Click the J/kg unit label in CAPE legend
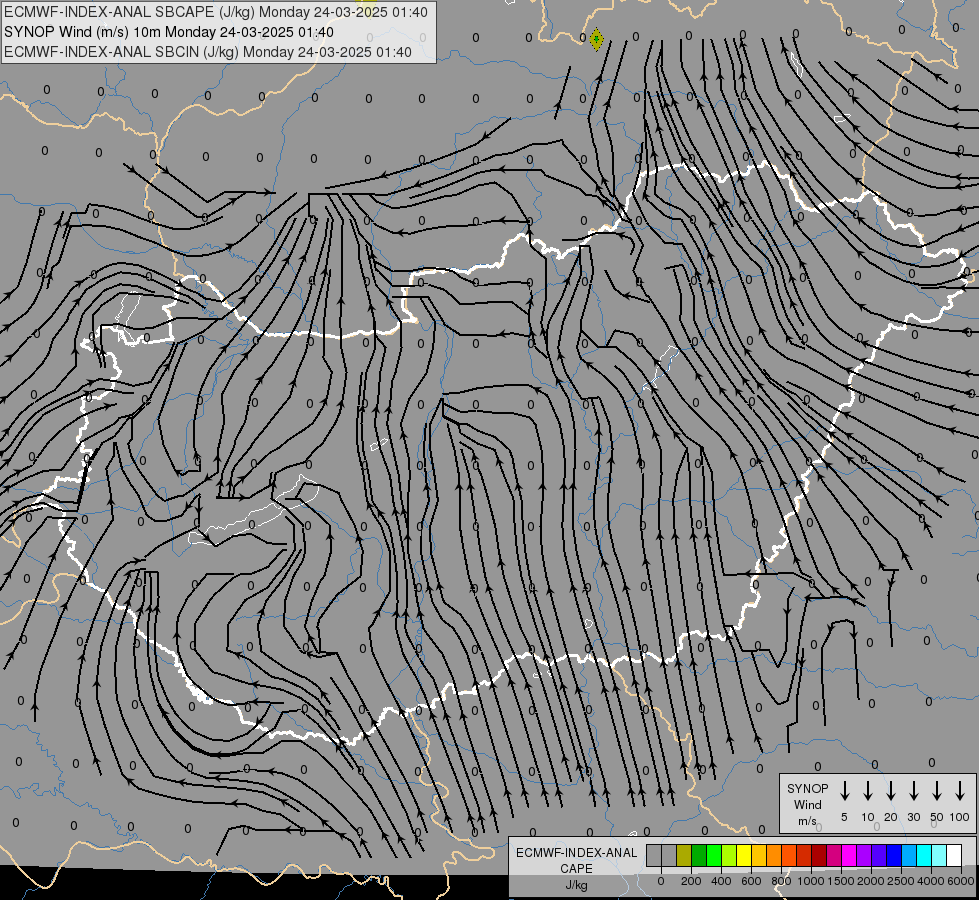 576,885
